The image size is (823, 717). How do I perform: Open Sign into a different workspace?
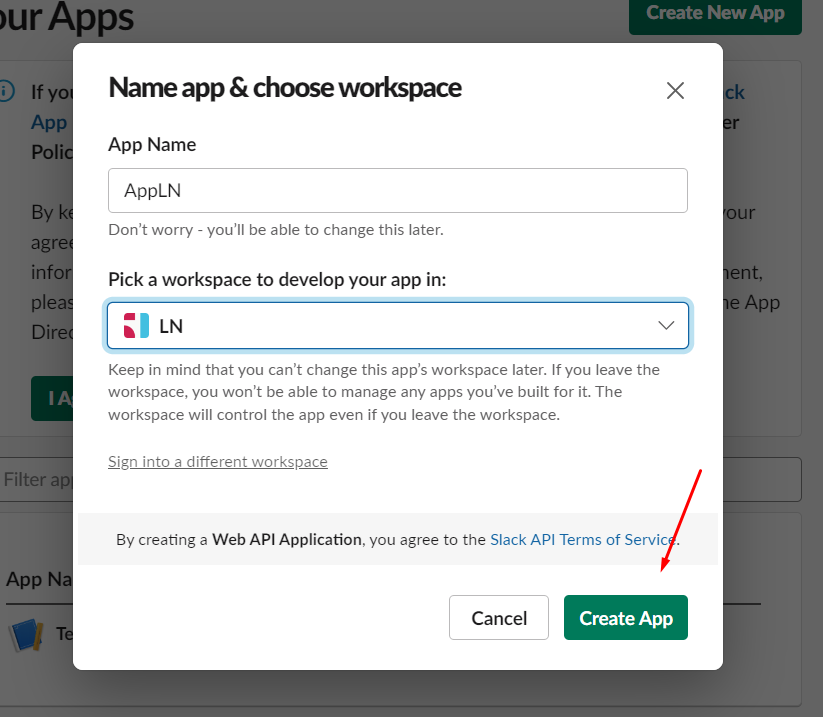tap(217, 461)
